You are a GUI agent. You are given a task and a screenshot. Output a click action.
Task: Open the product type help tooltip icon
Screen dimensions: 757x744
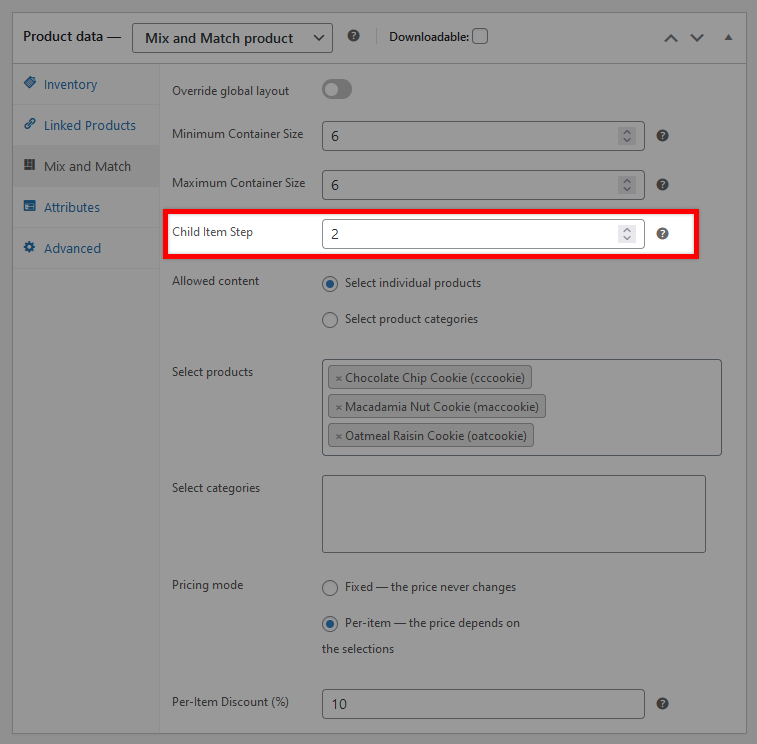tap(353, 36)
